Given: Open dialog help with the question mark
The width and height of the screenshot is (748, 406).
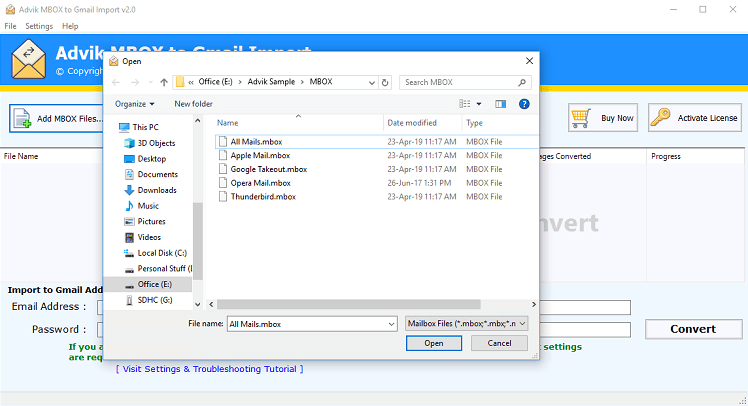Looking at the screenshot, I should pos(524,104).
